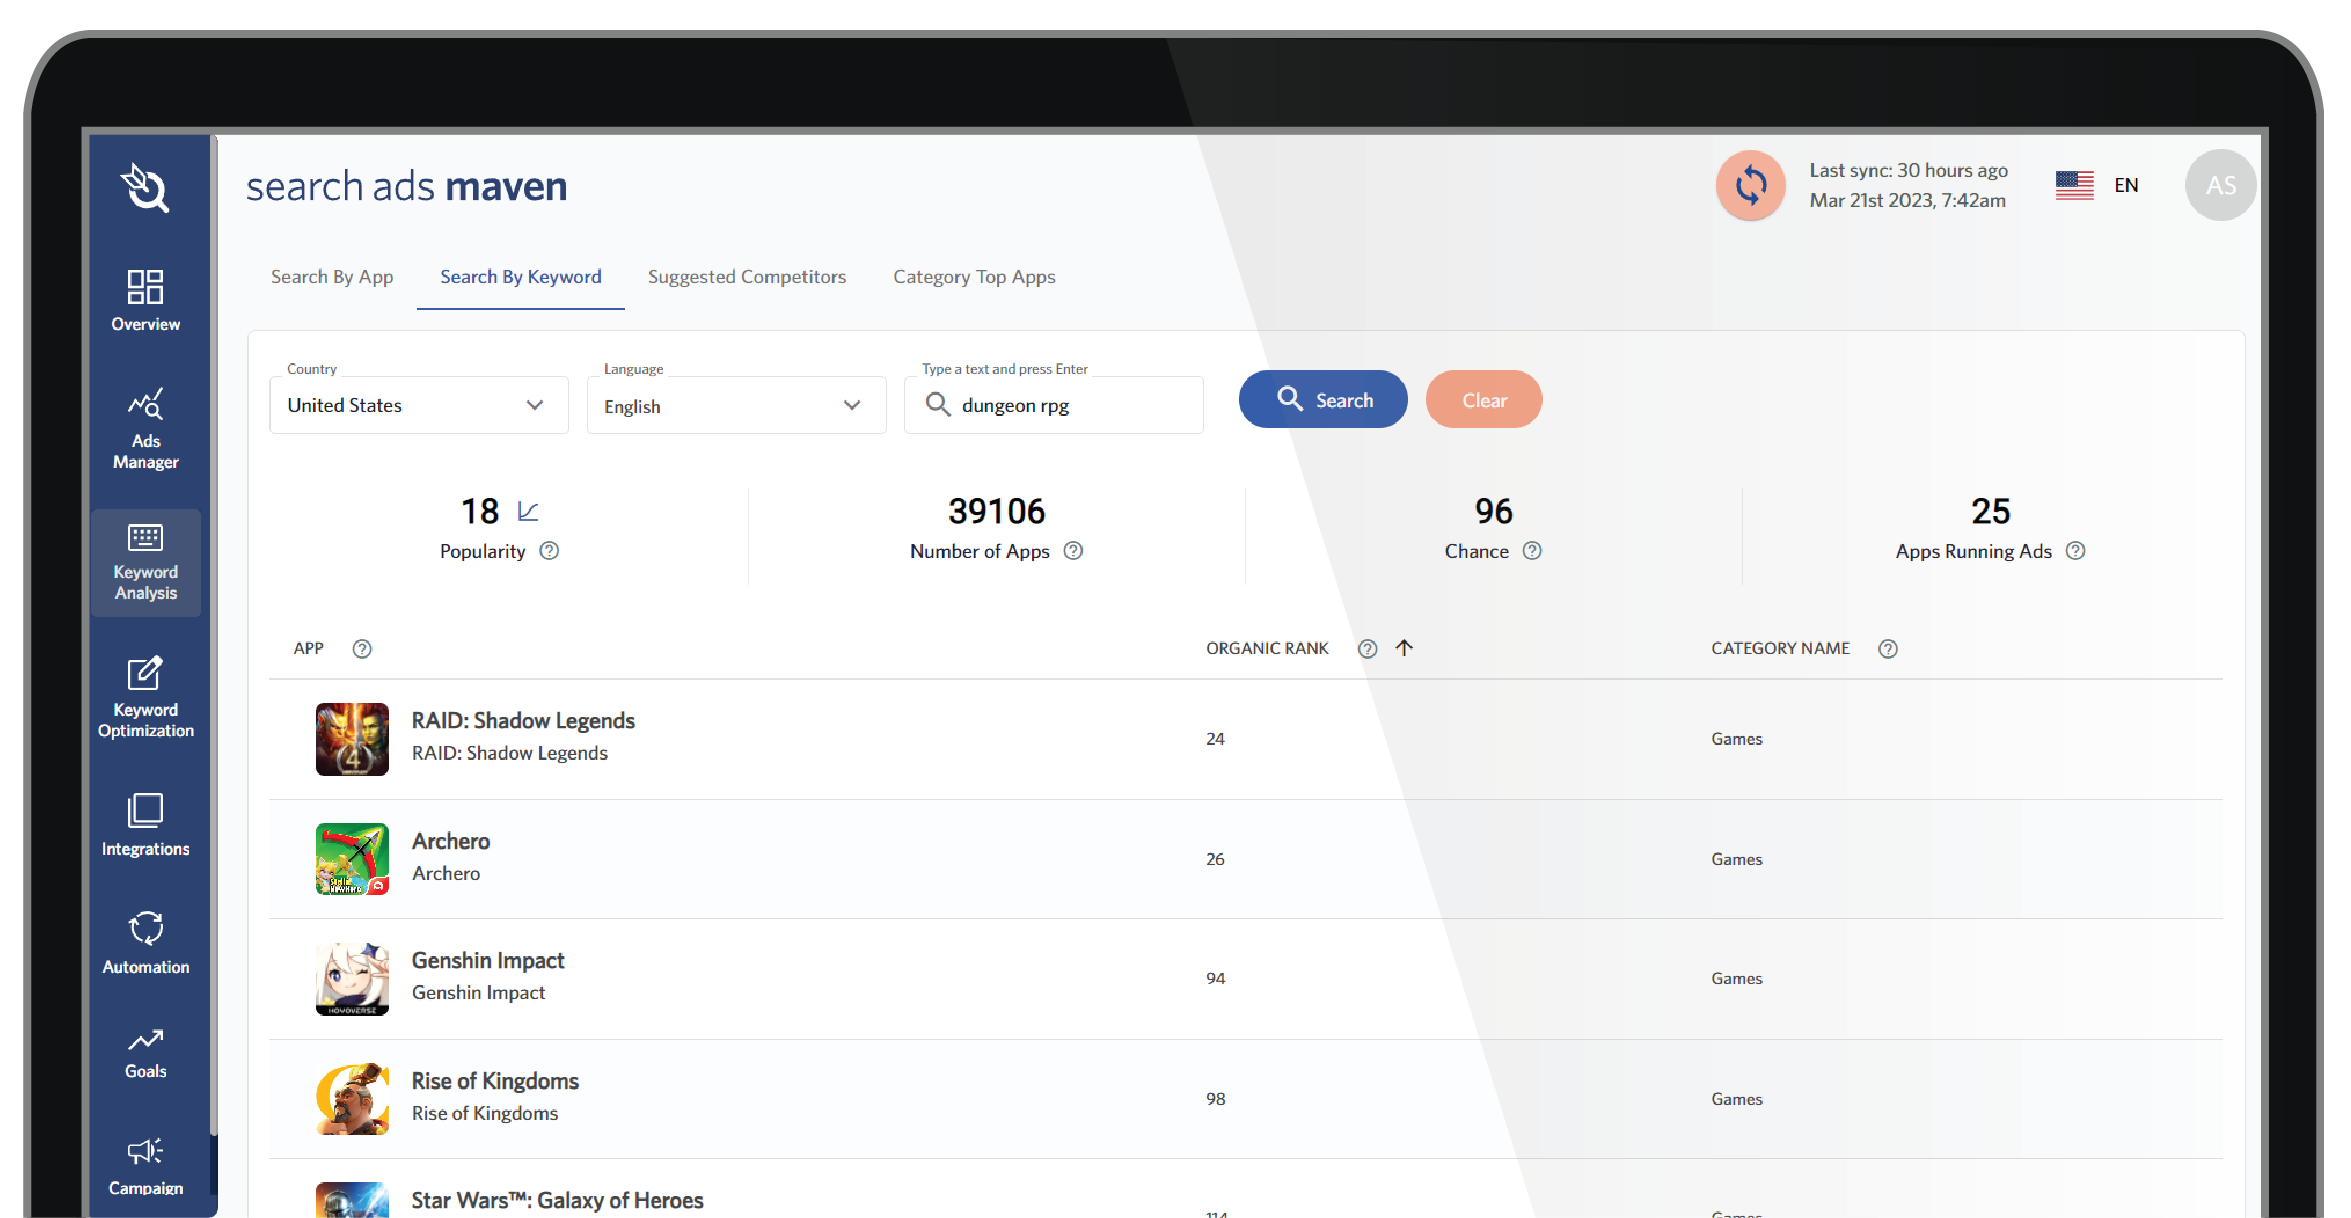2351x1218 pixels.
Task: Switch to the Search By App tab
Action: click(332, 277)
